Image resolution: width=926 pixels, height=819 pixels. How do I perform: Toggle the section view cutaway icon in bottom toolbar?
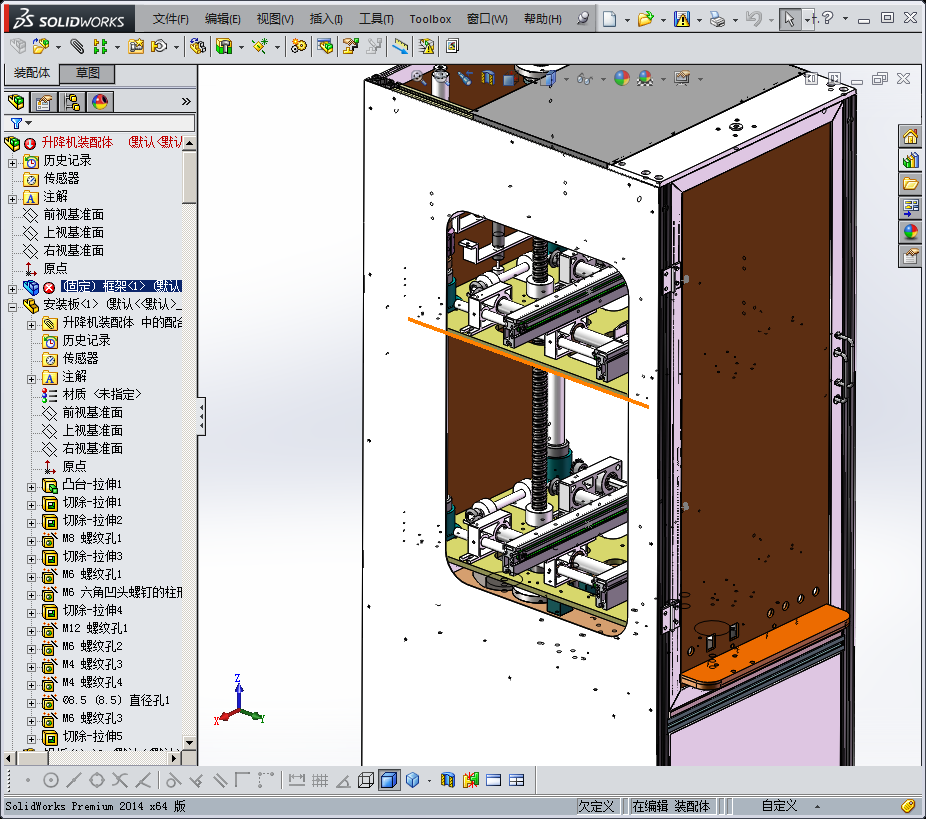(448, 780)
